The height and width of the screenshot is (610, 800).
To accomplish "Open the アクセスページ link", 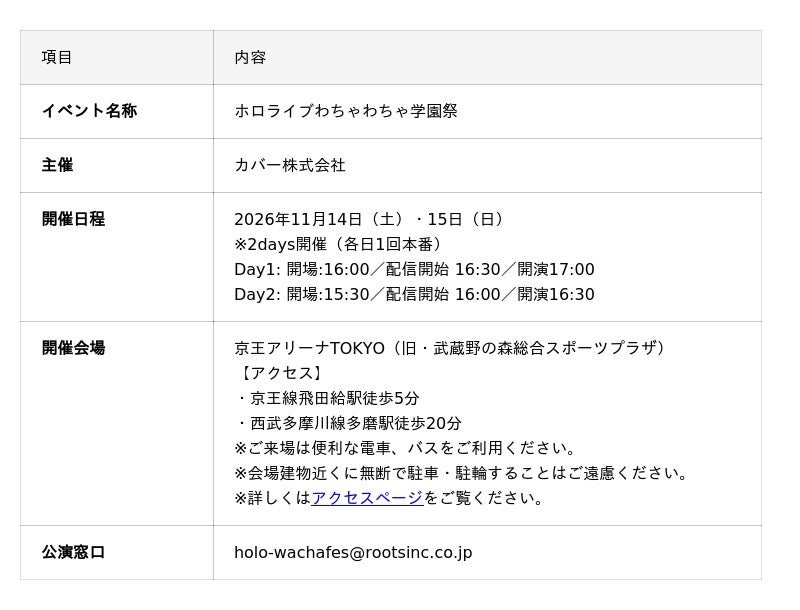I will click(x=367, y=498).
